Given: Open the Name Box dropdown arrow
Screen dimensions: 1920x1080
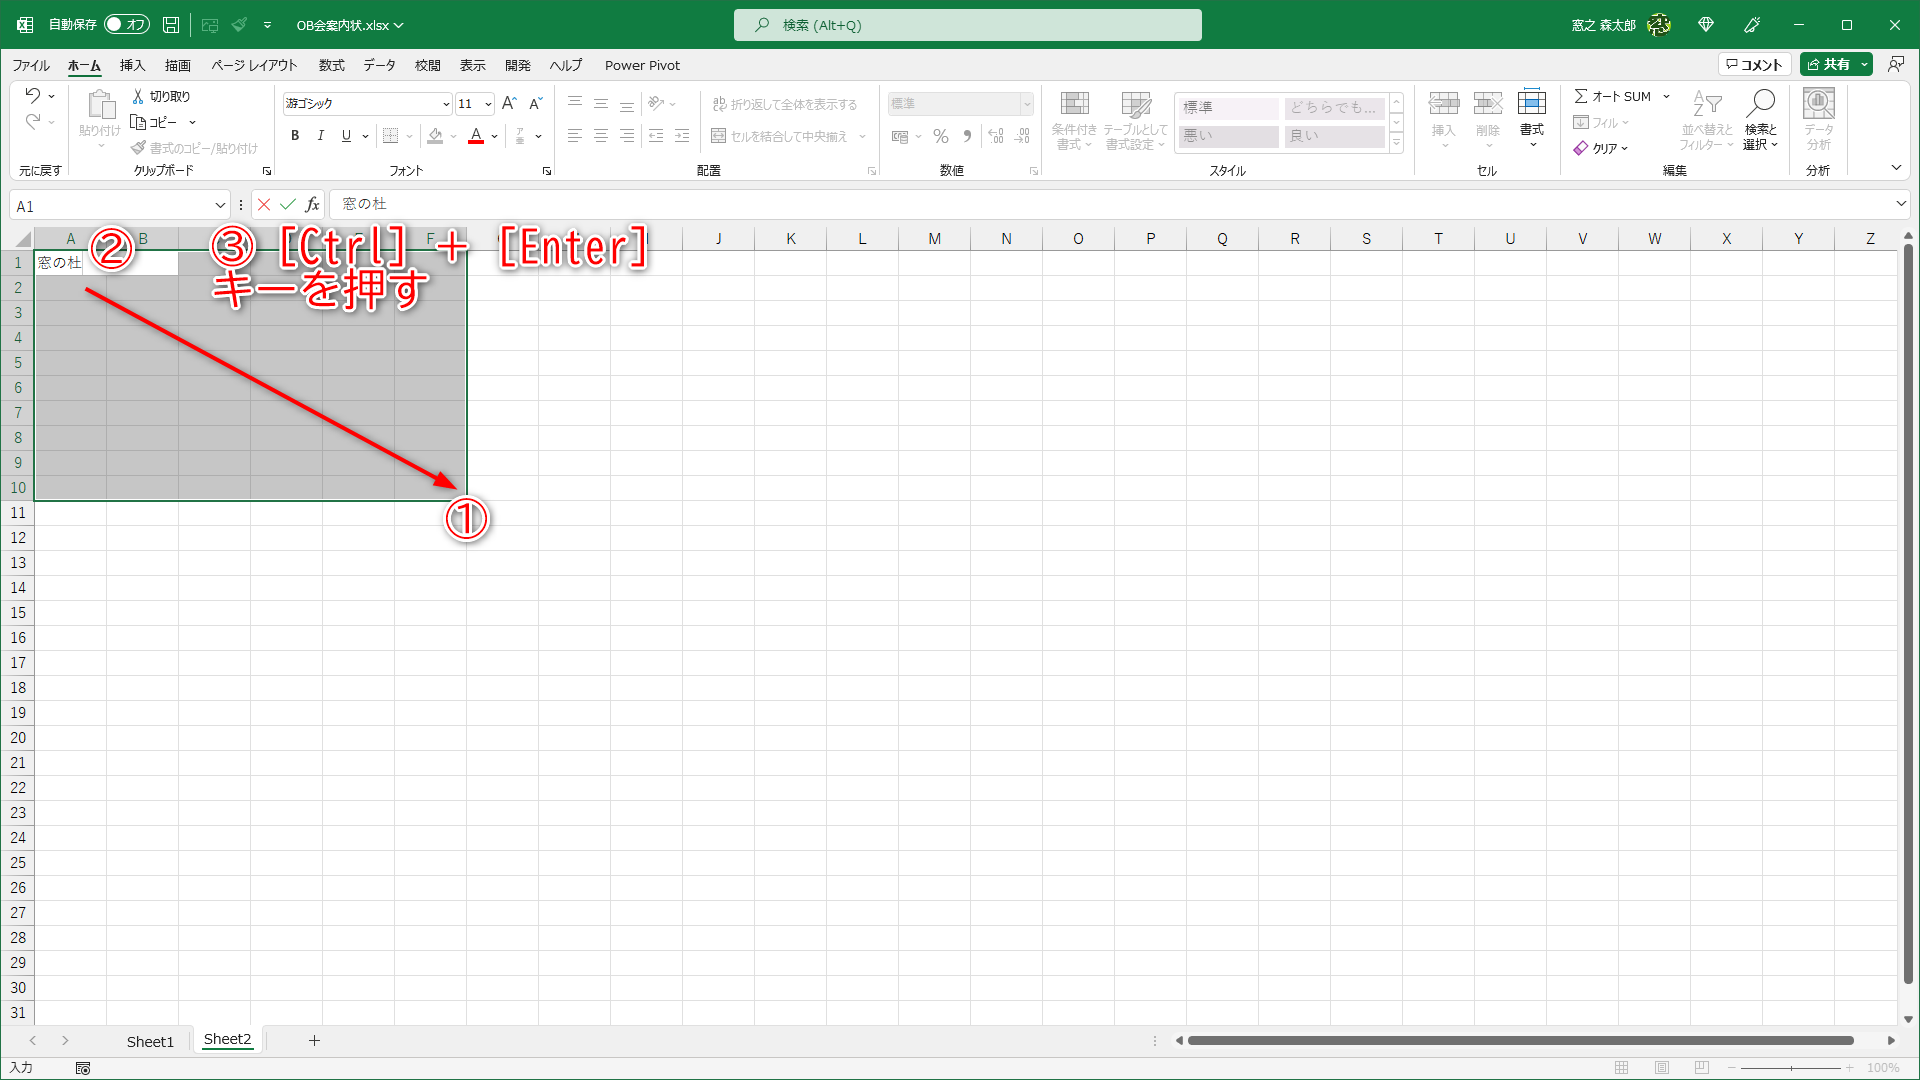Looking at the screenshot, I should 220,206.
